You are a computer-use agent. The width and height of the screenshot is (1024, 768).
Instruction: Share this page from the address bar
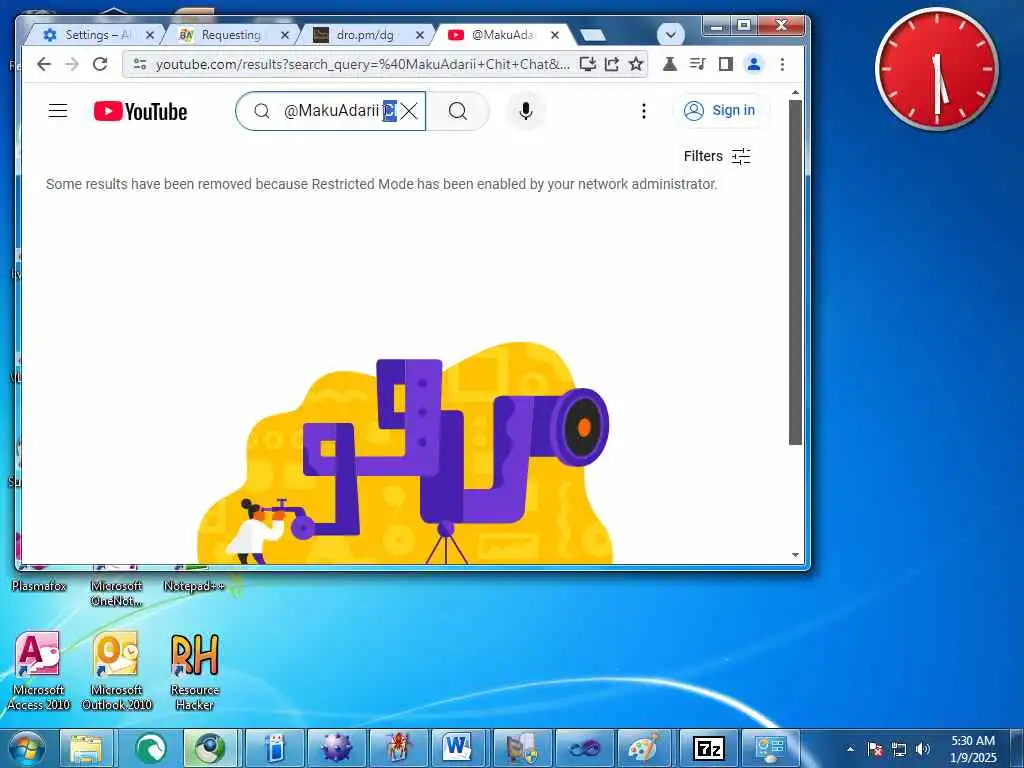(612, 64)
